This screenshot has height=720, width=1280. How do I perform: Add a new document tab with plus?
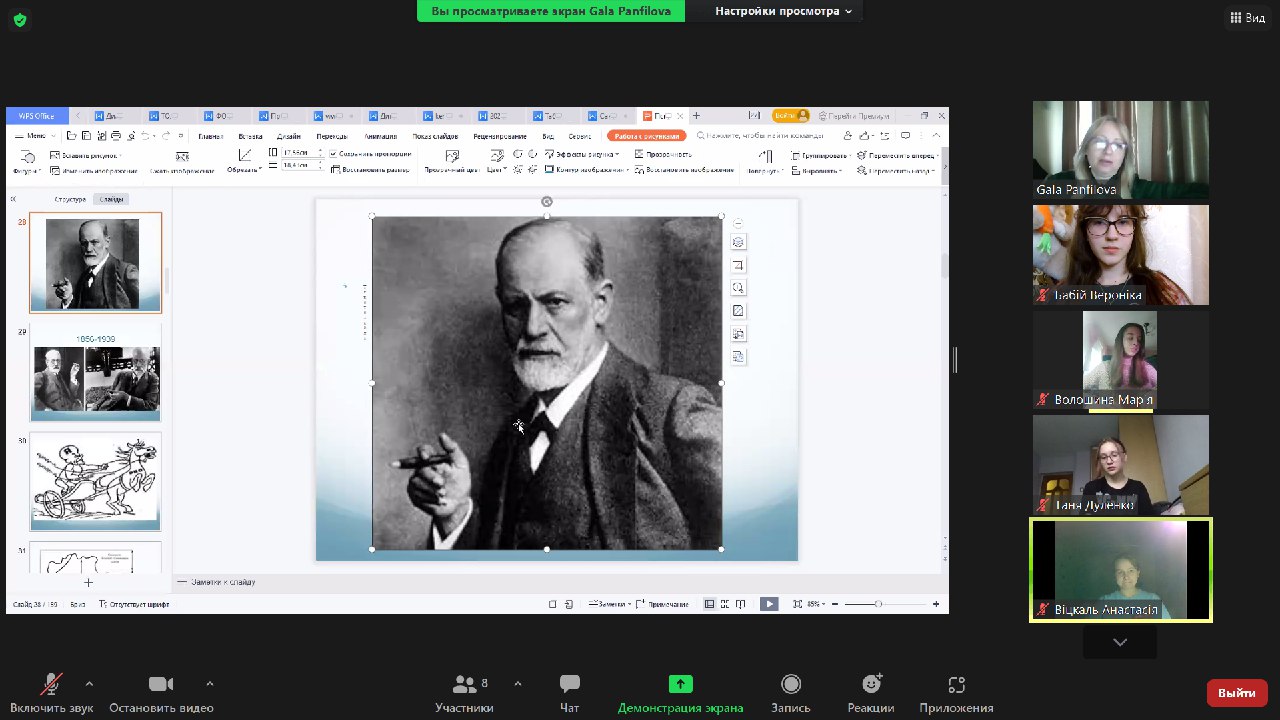[697, 116]
